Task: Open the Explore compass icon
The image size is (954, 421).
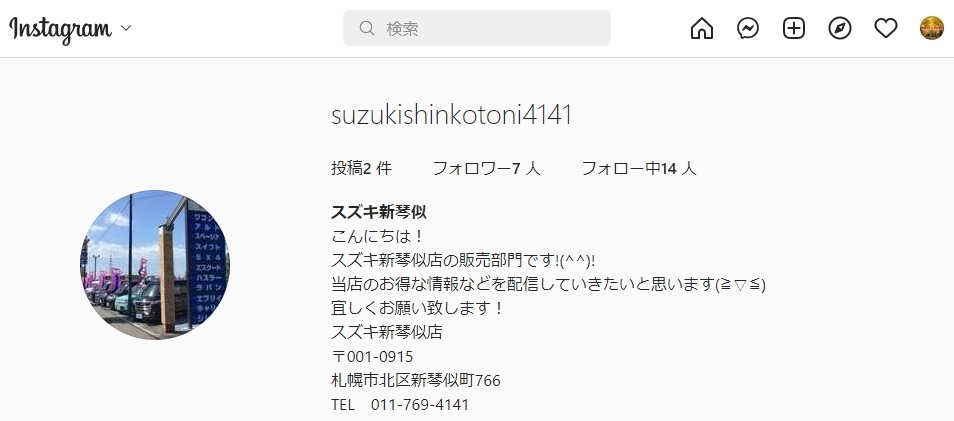Action: coord(840,28)
